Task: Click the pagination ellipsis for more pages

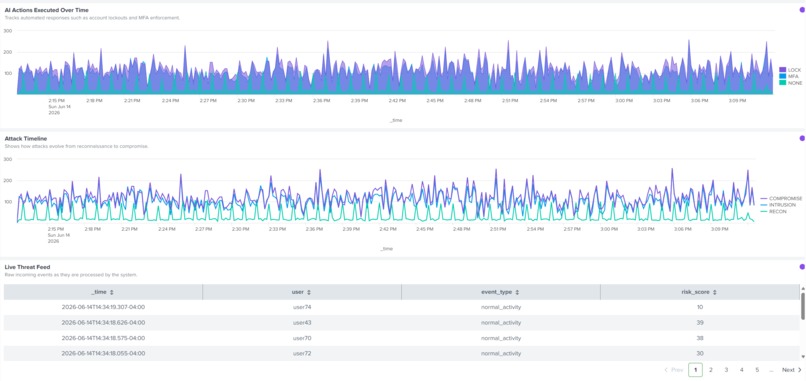Action: (771, 370)
